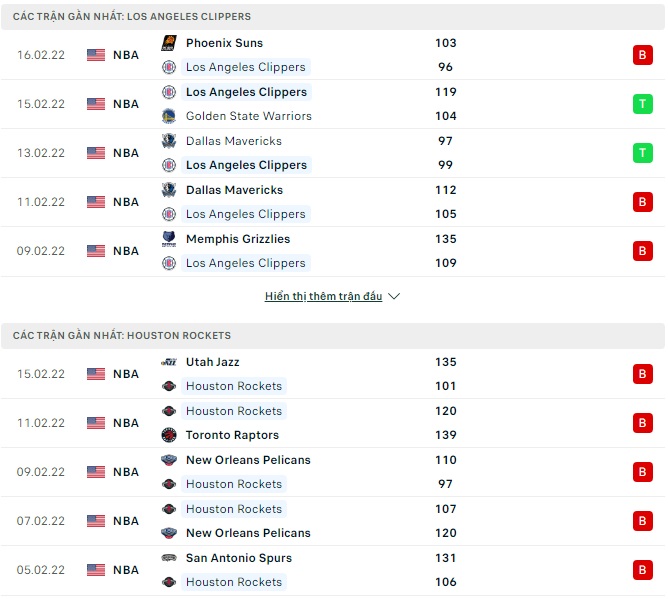Click the green T badge for 15.02.22 Clippers game

642,104
